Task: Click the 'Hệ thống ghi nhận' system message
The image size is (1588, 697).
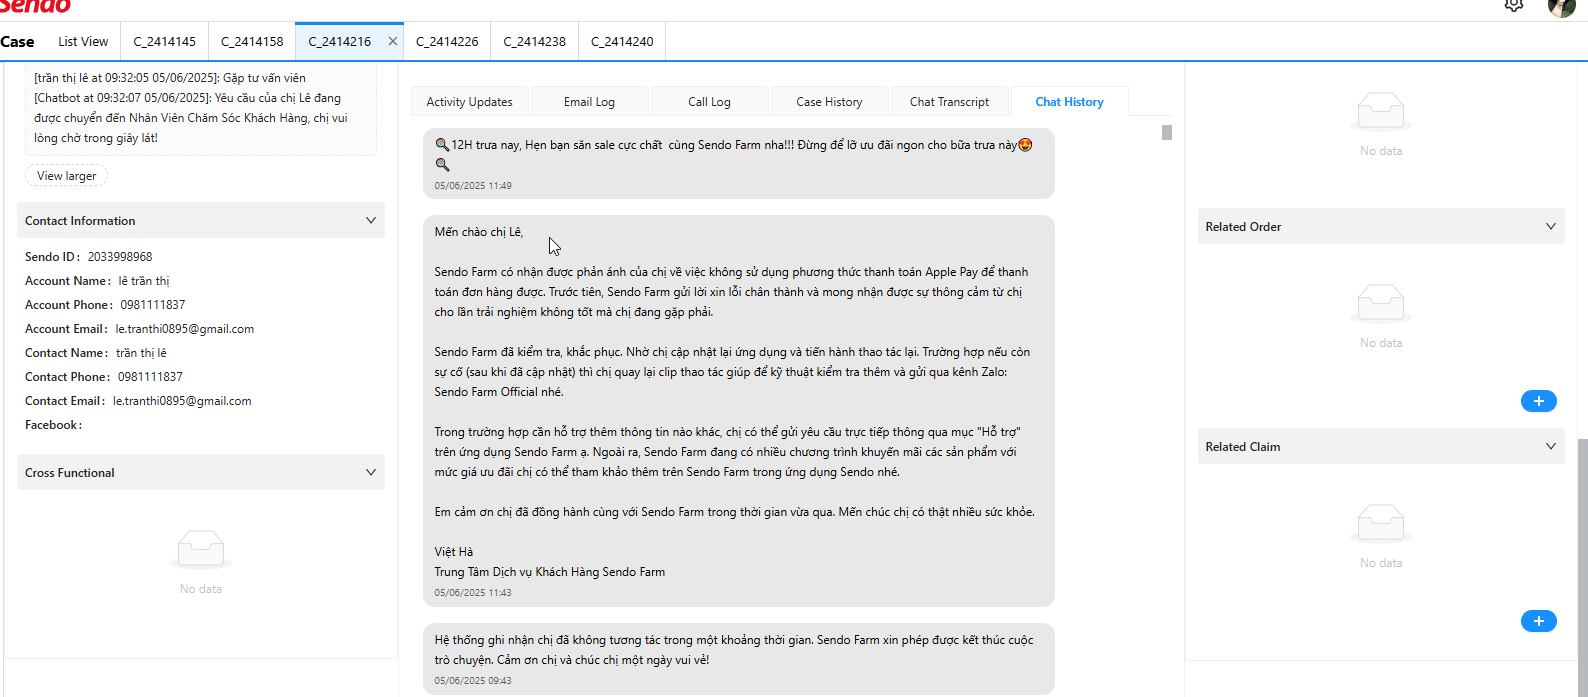Action: tap(739, 659)
